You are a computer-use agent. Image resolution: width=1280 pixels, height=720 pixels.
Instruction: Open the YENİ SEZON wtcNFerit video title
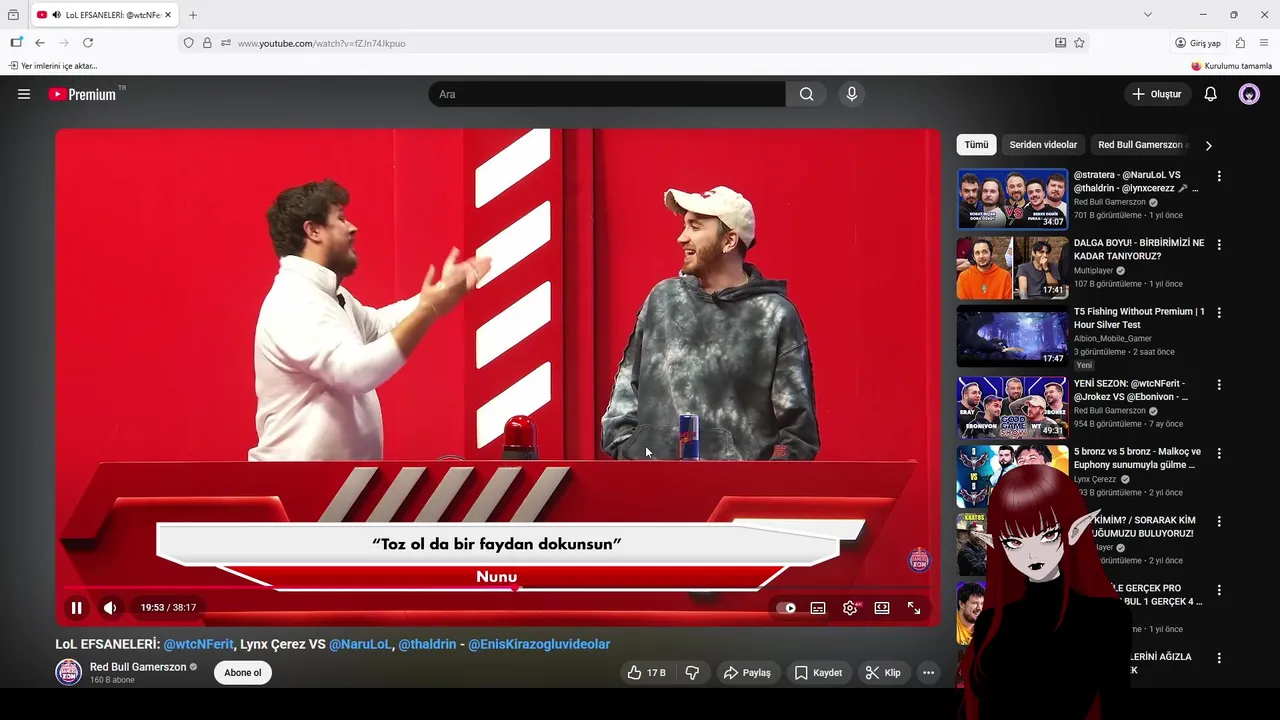[1131, 390]
